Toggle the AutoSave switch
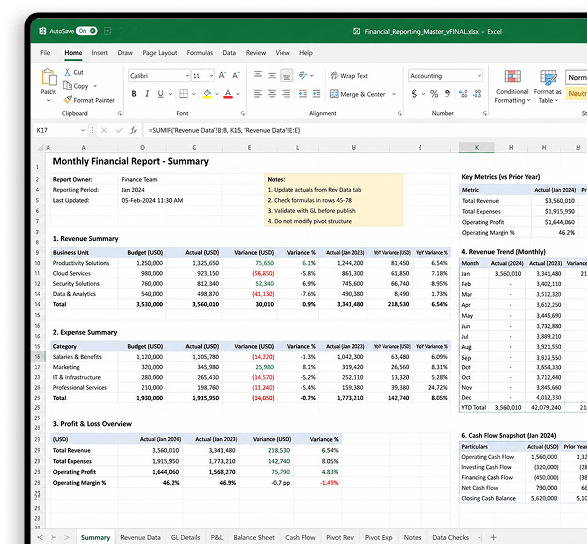587x544 pixels. tap(86, 31)
